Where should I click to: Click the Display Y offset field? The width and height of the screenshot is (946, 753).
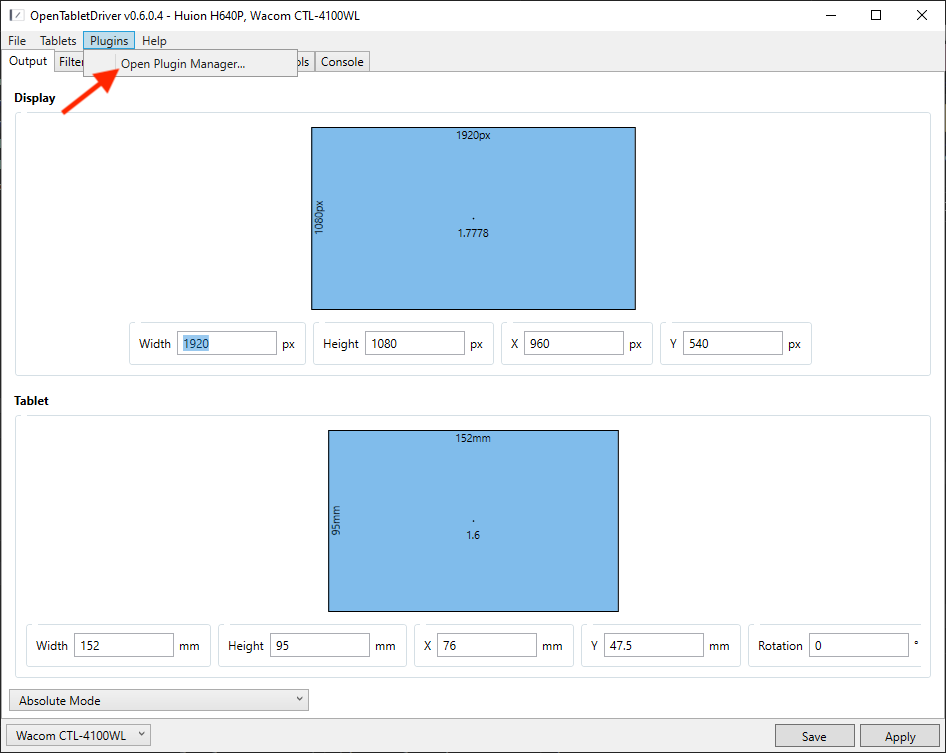[732, 344]
